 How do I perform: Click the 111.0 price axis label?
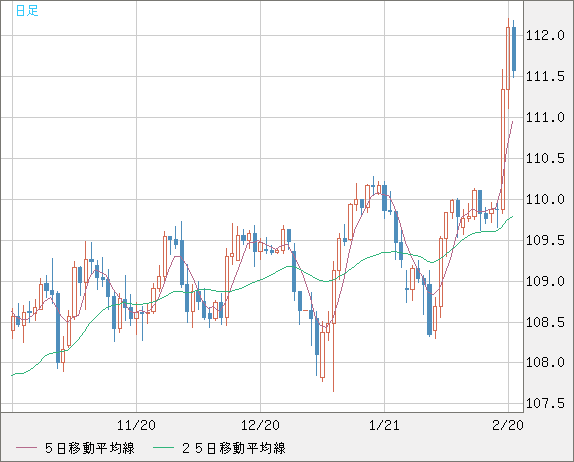coord(545,118)
